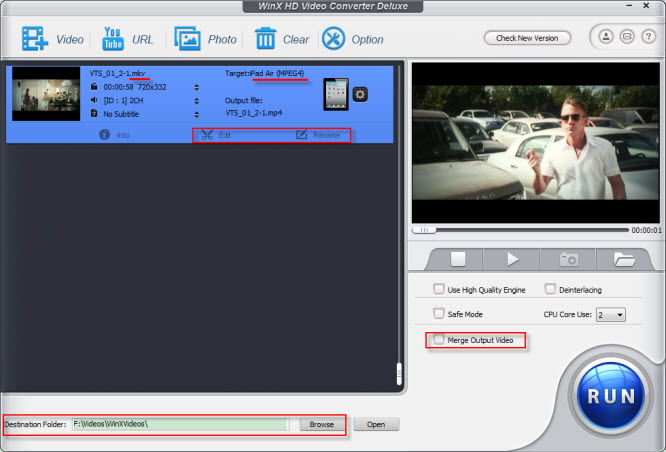
Task: Click the preview video frame
Action: click(x=536, y=143)
